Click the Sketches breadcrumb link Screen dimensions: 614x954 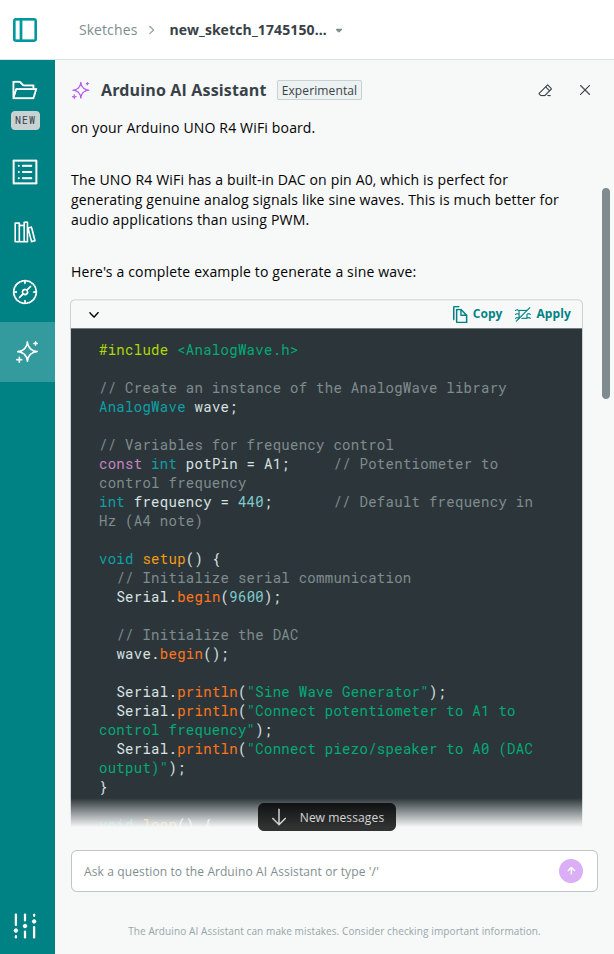point(108,30)
